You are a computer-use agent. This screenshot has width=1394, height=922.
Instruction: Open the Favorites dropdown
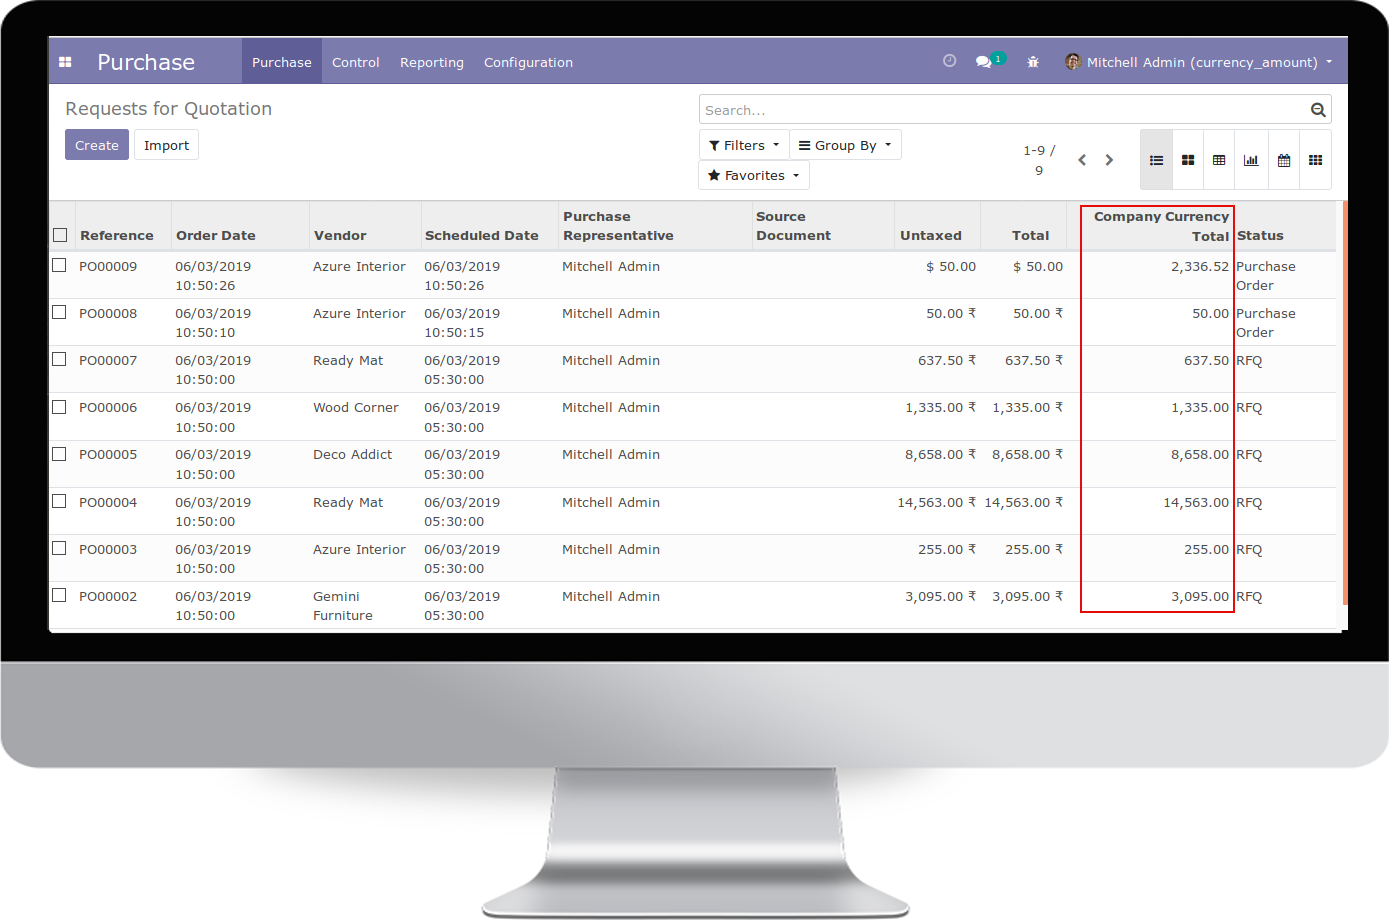tap(754, 175)
